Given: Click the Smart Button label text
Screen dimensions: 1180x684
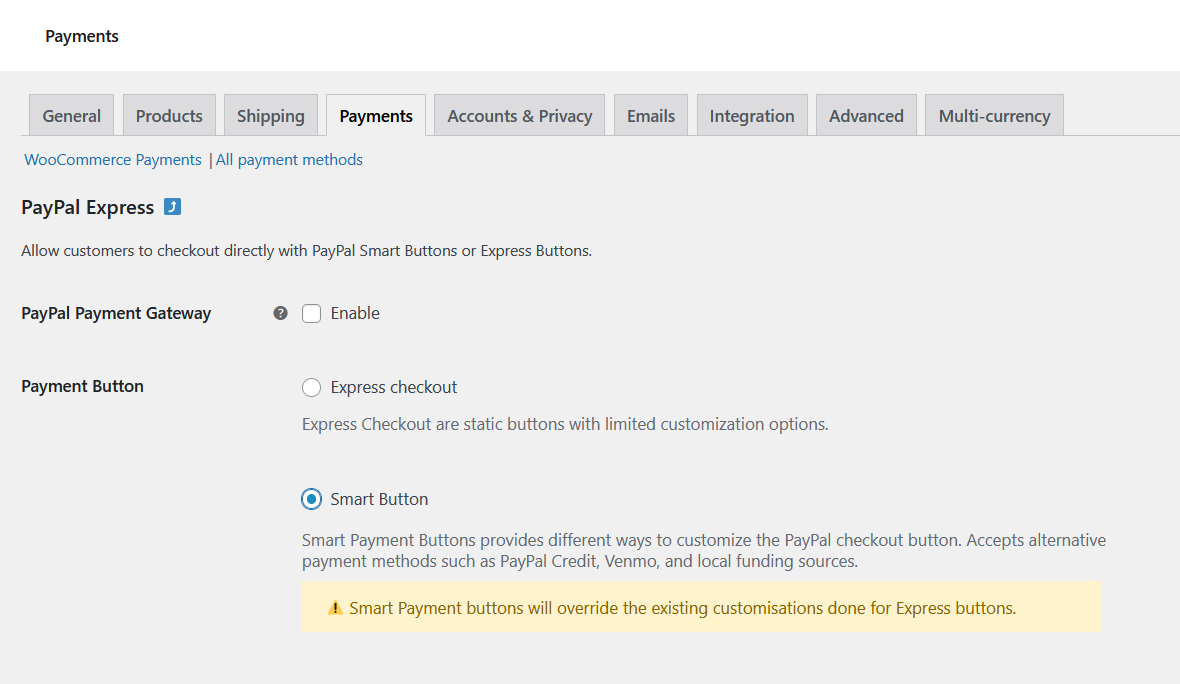Looking at the screenshot, I should point(379,499).
